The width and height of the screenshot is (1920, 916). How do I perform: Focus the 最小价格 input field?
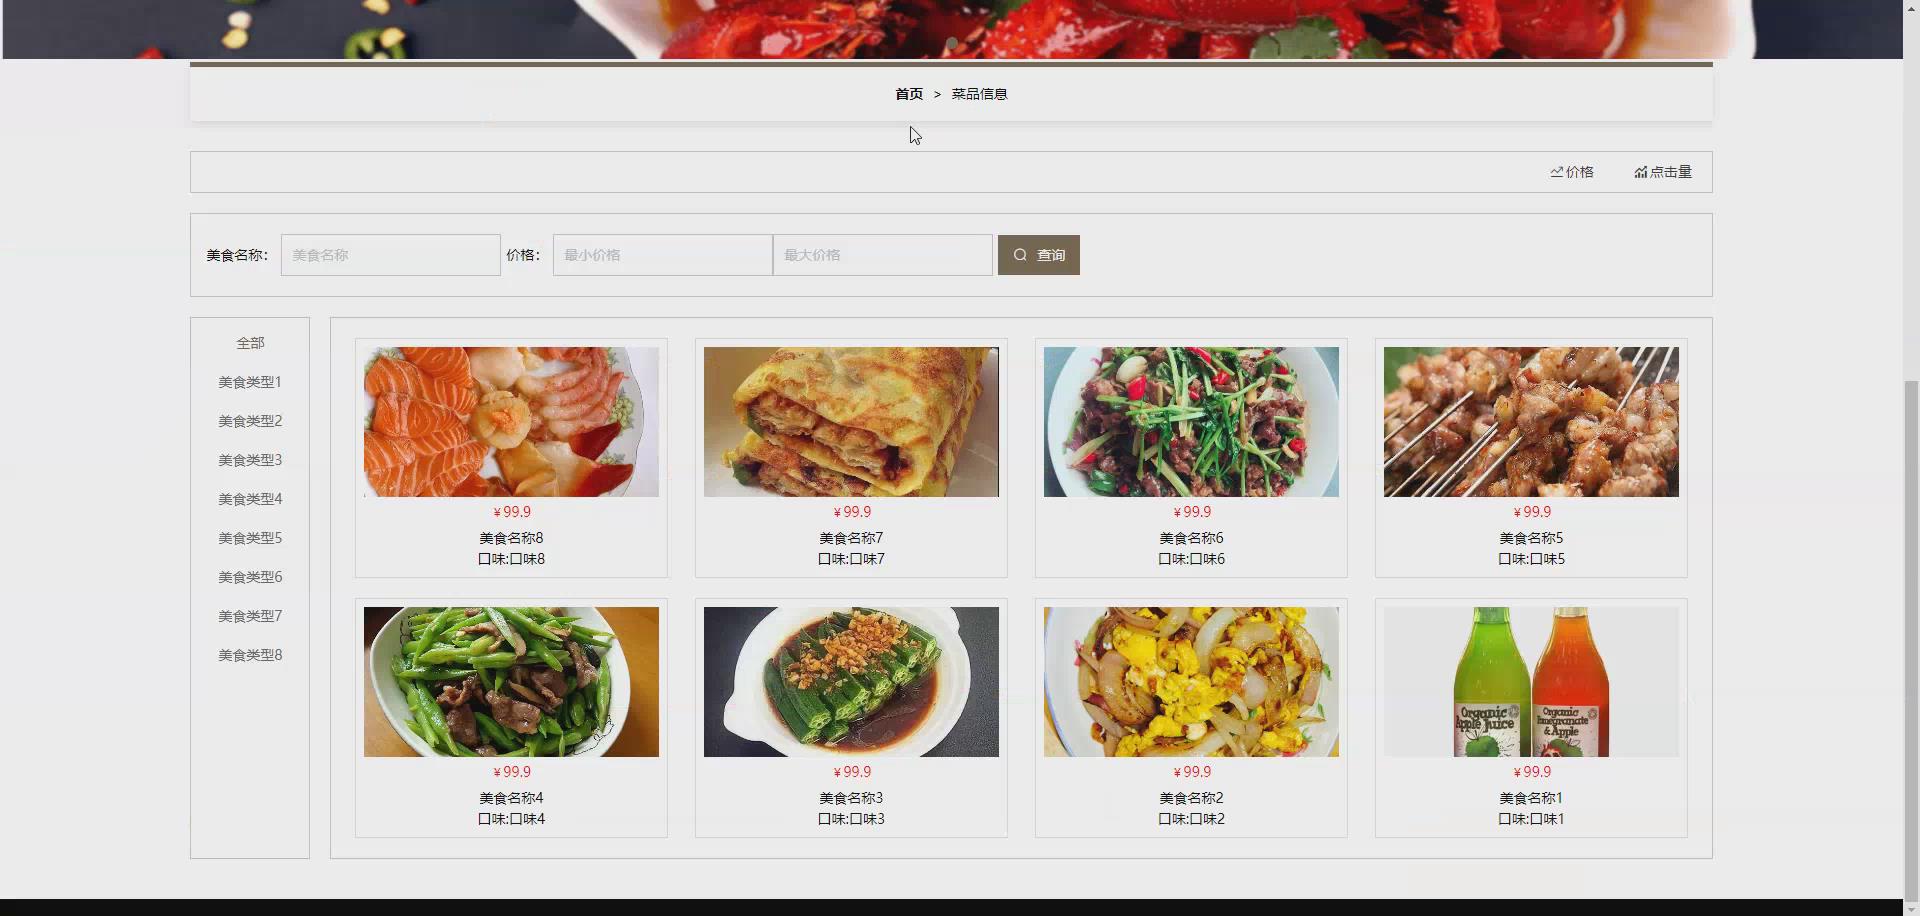pyautogui.click(x=663, y=255)
